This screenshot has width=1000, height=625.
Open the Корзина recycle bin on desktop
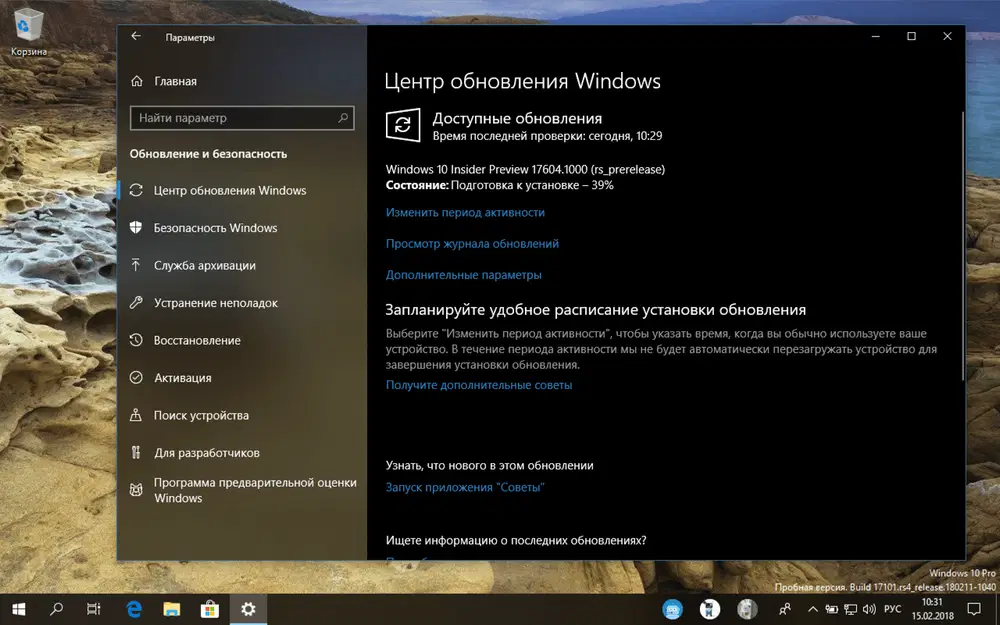point(28,32)
